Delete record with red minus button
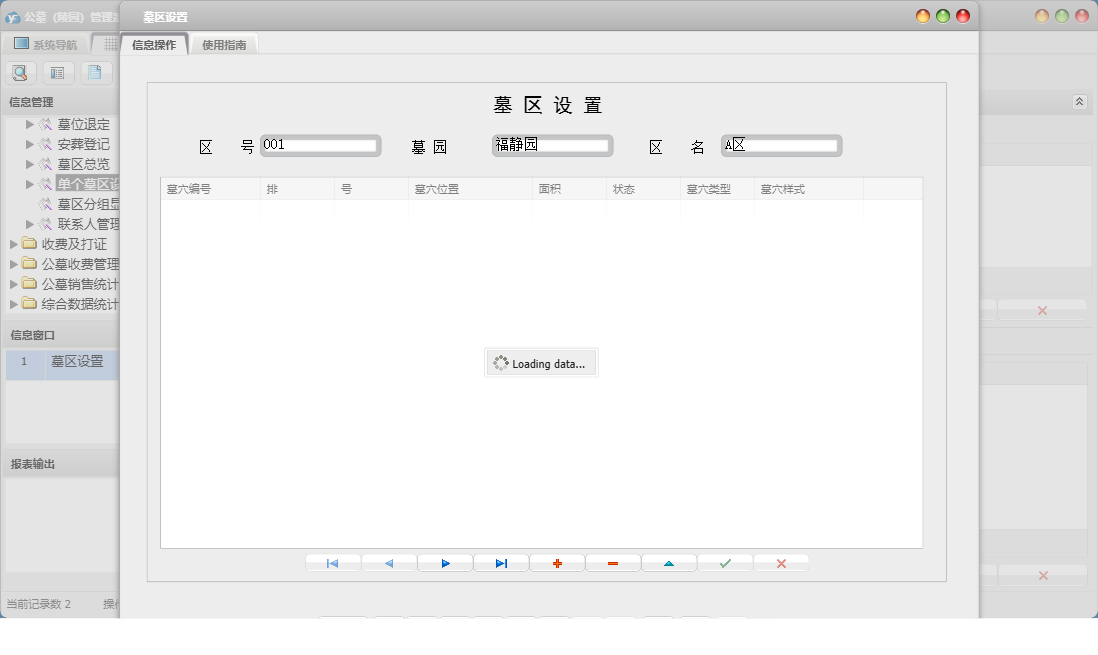The width and height of the screenshot is (1098, 655). pyautogui.click(x=613, y=564)
